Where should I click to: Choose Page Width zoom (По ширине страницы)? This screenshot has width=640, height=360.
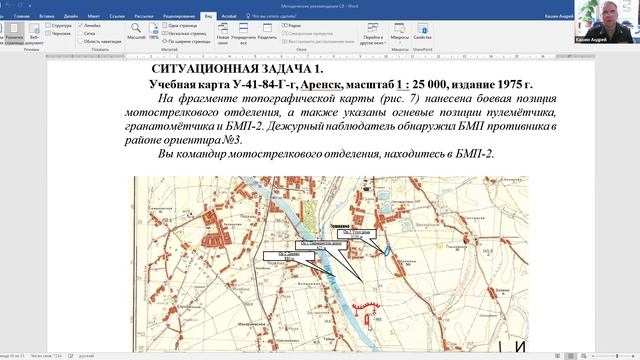(187, 41)
